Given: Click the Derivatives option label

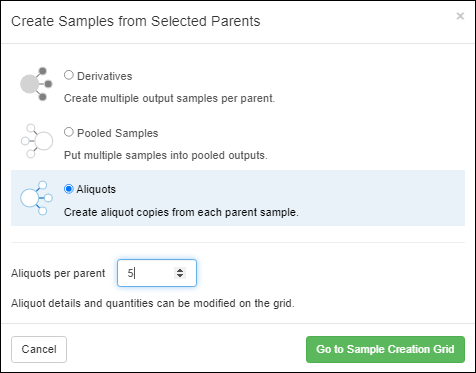Looking at the screenshot, I should (x=105, y=76).
